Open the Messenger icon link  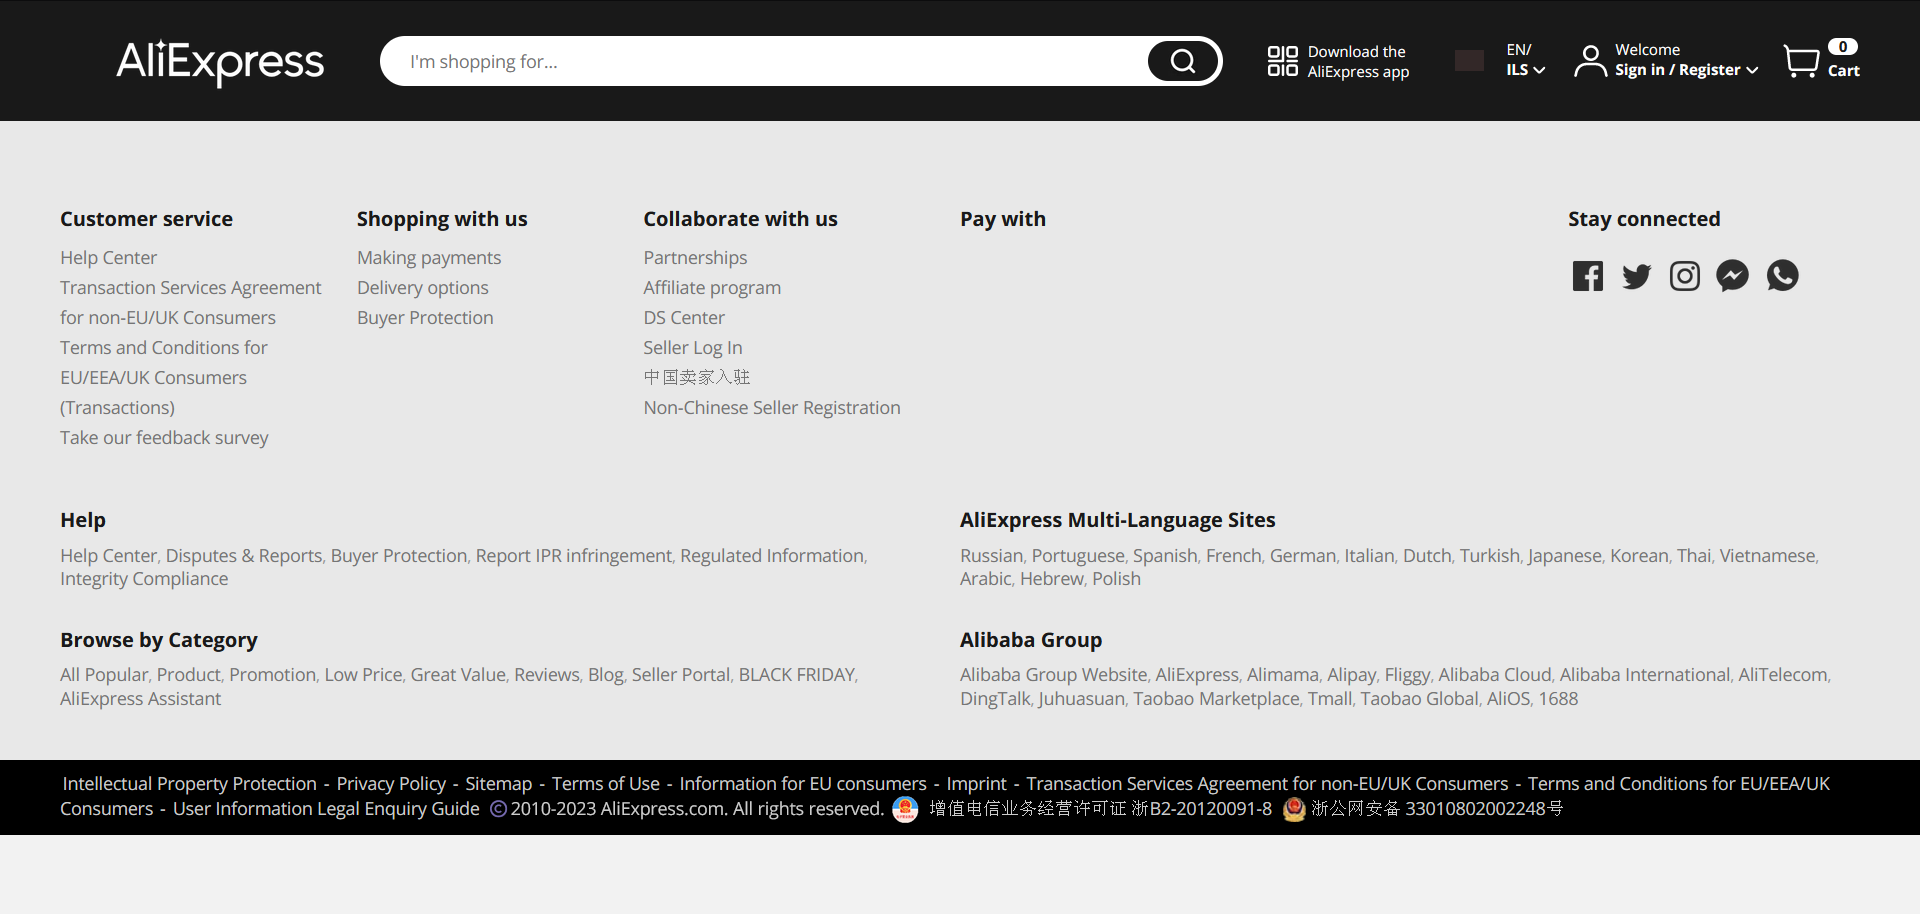pyautogui.click(x=1733, y=275)
